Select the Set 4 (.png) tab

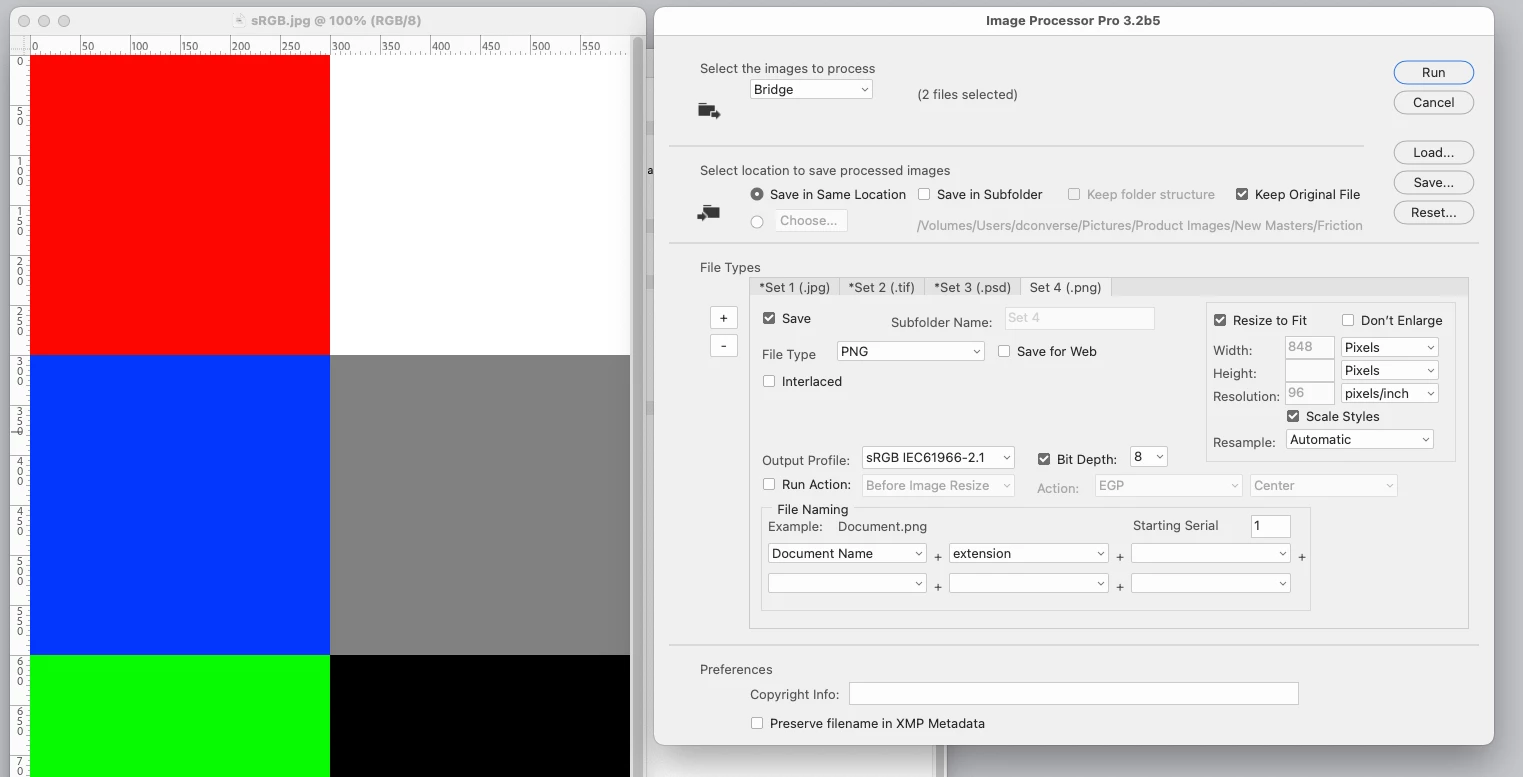1065,287
